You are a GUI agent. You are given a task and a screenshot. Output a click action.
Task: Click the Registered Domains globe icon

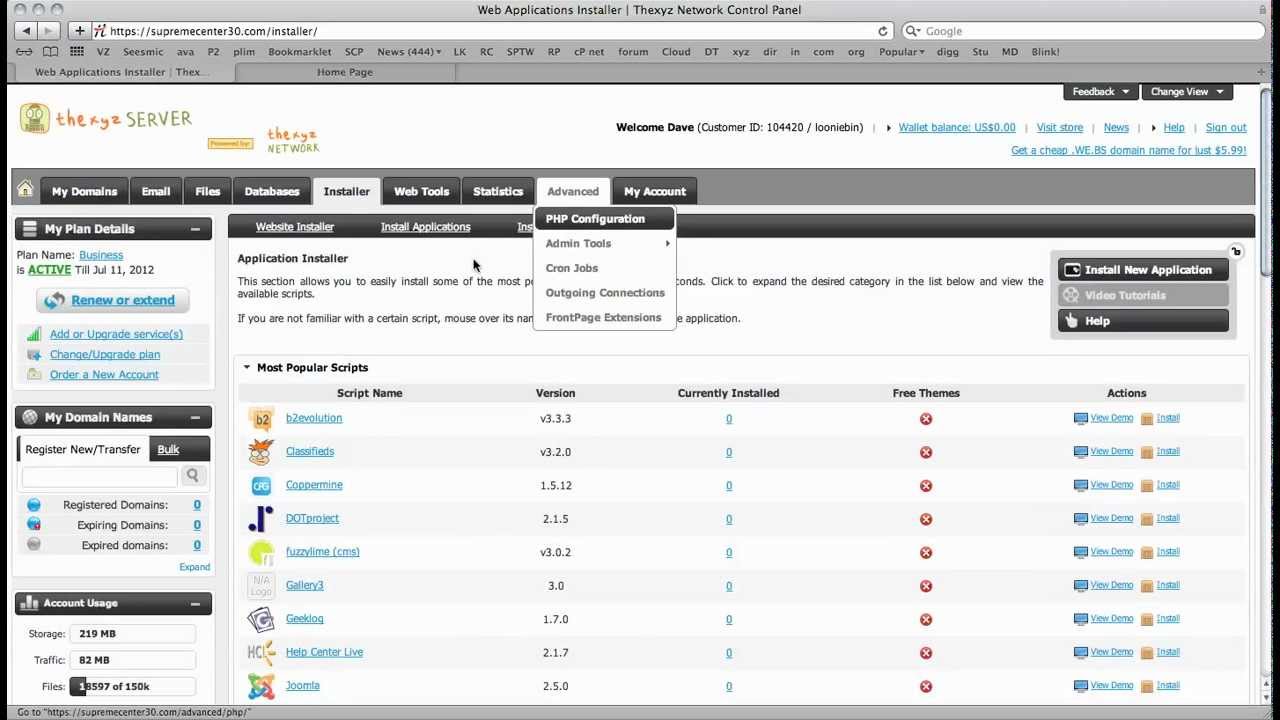click(34, 505)
